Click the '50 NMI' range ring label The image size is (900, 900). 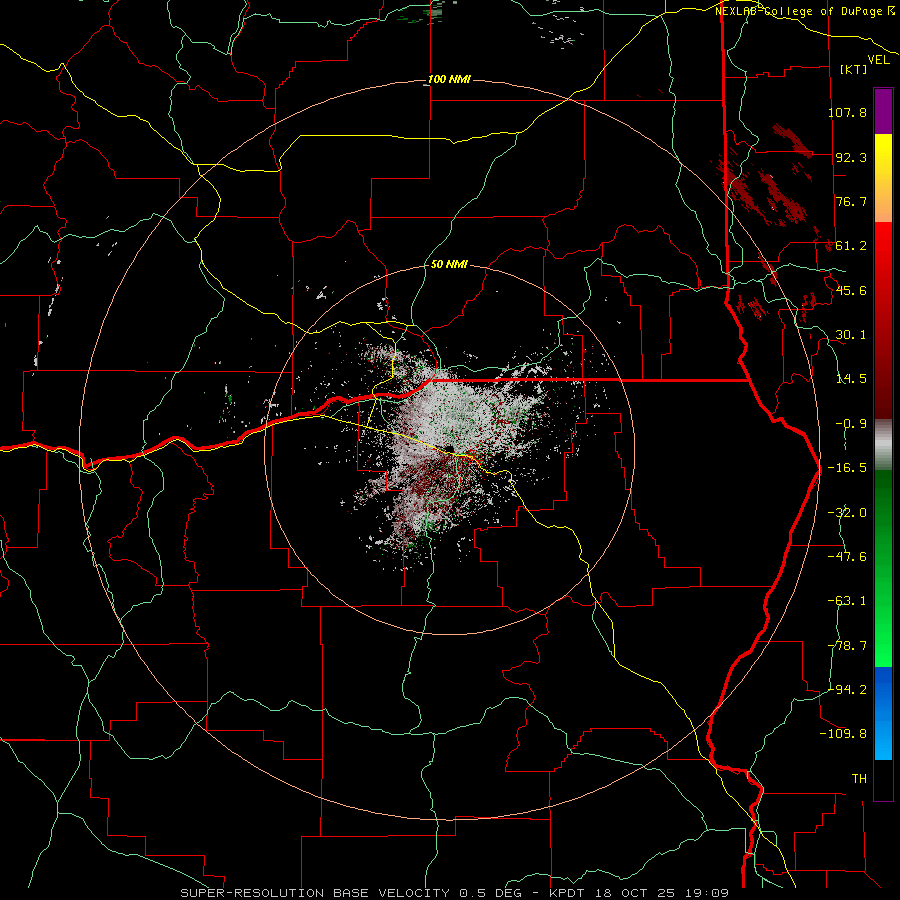coord(449,265)
